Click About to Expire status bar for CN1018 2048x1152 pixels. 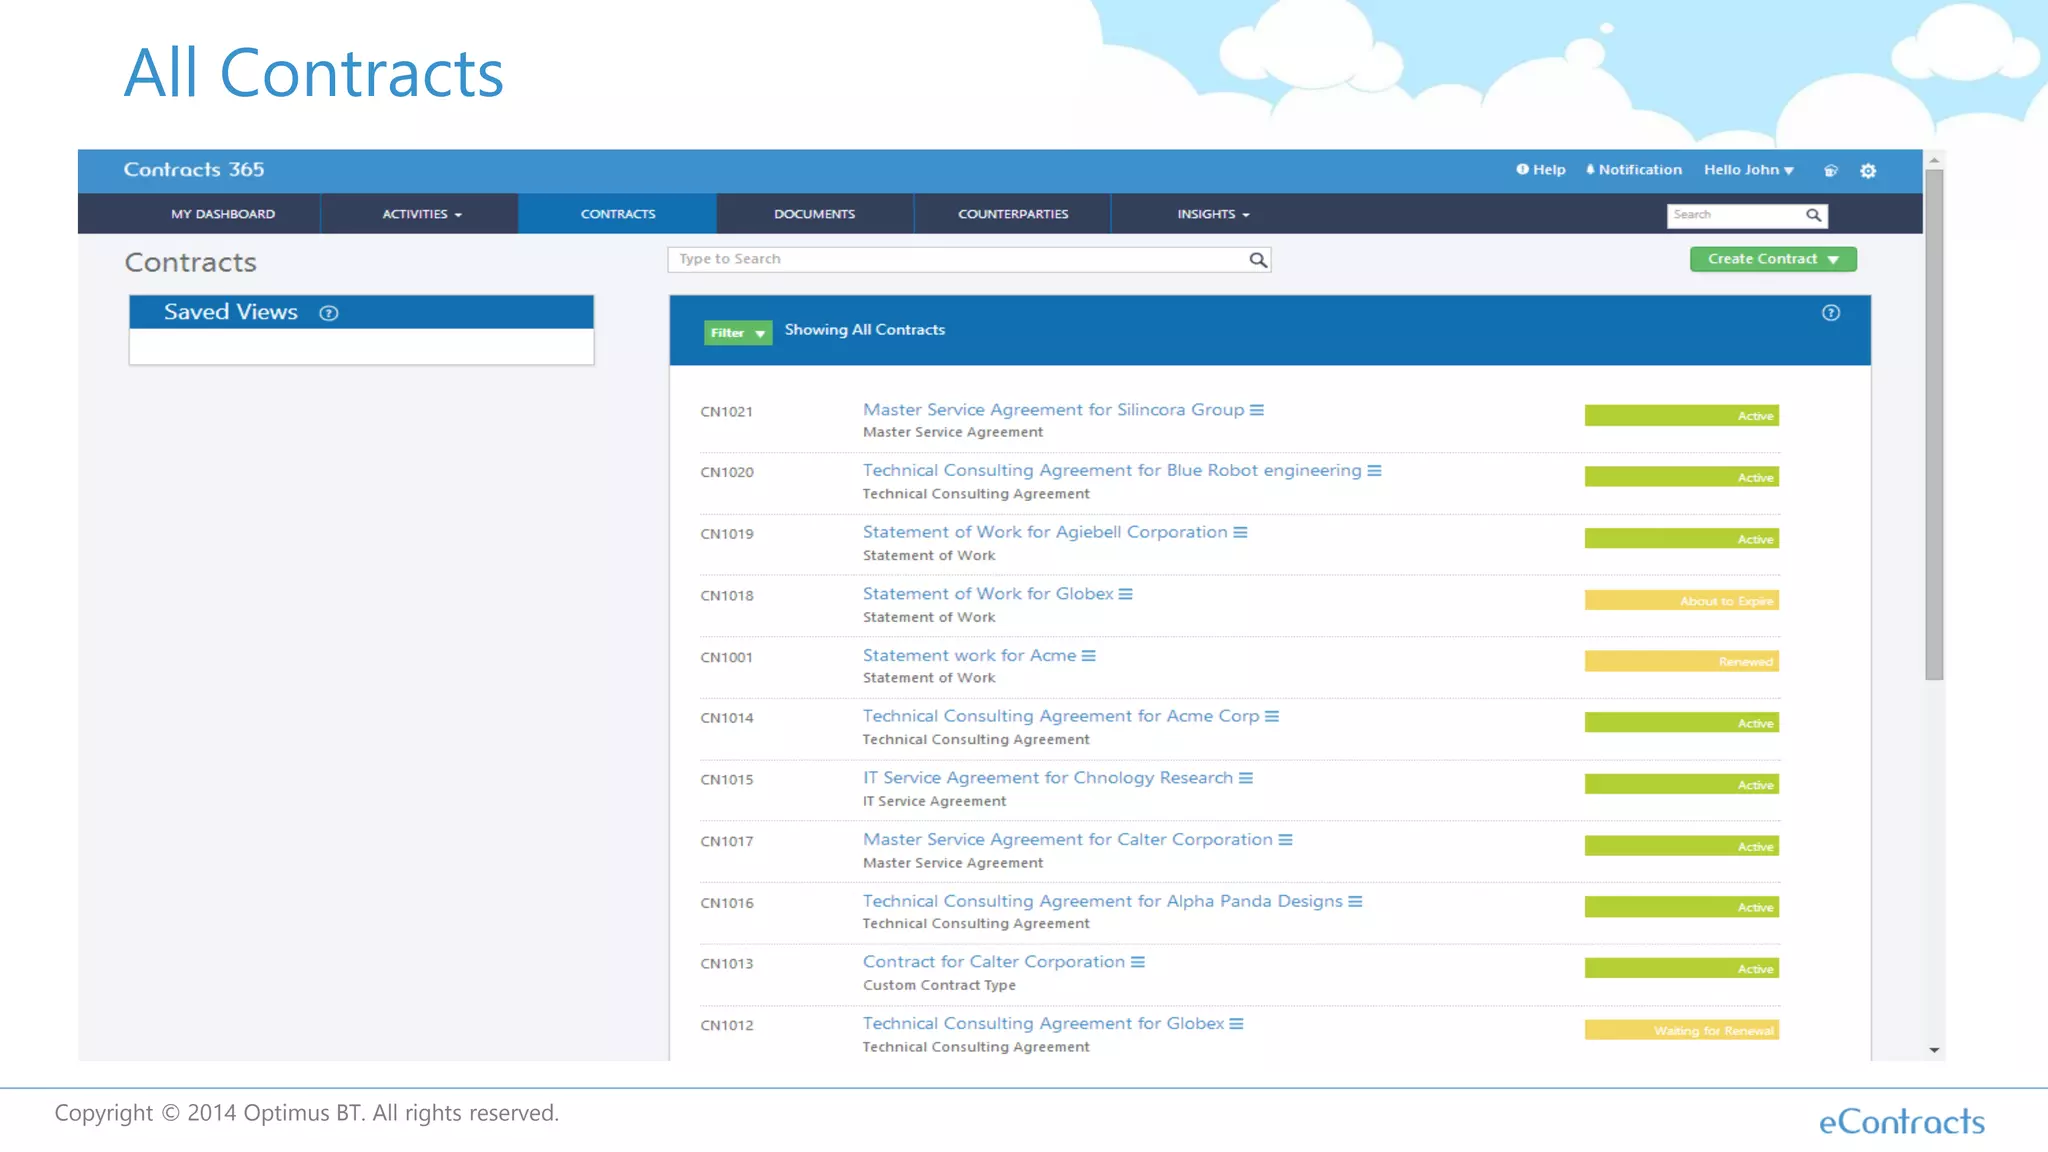pos(1681,601)
